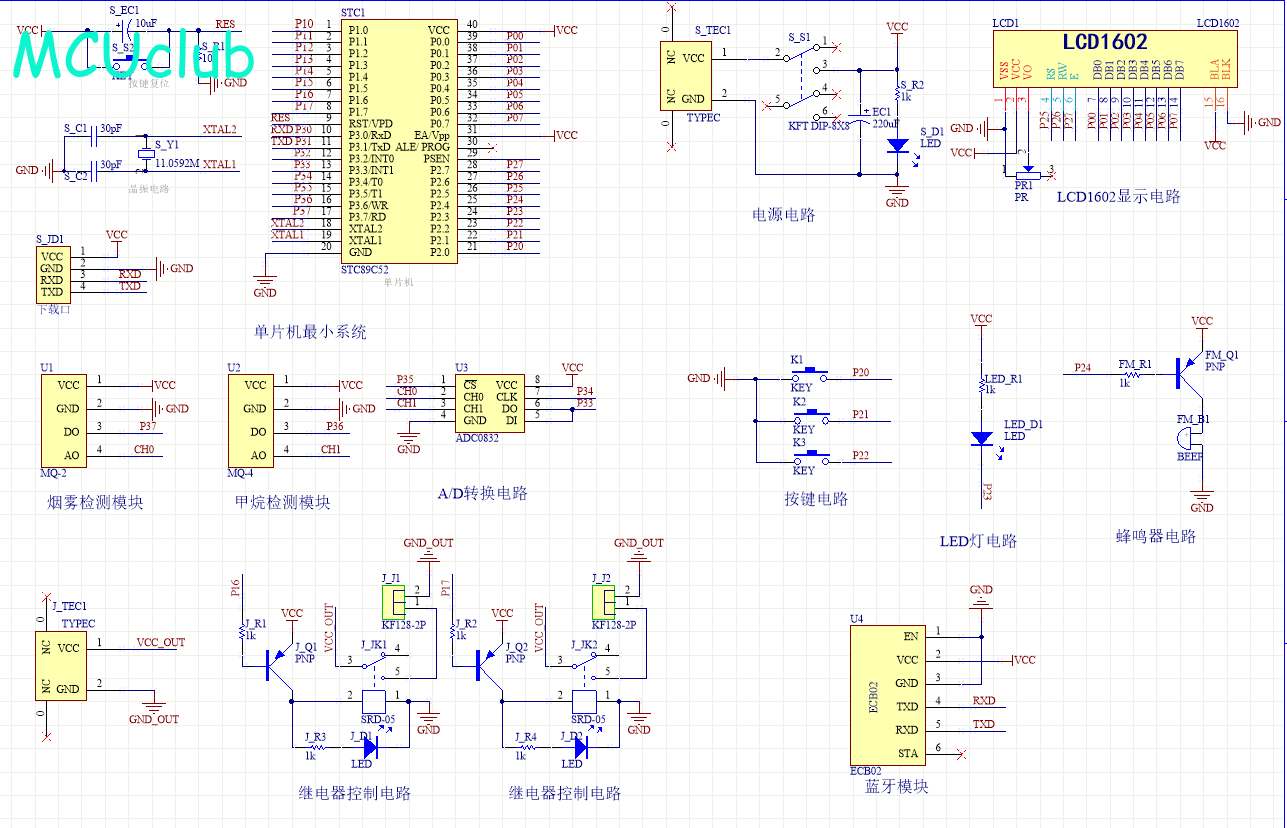1287x828 pixels.
Task: Click the MCUclub watermark logo
Action: (x=132, y=53)
